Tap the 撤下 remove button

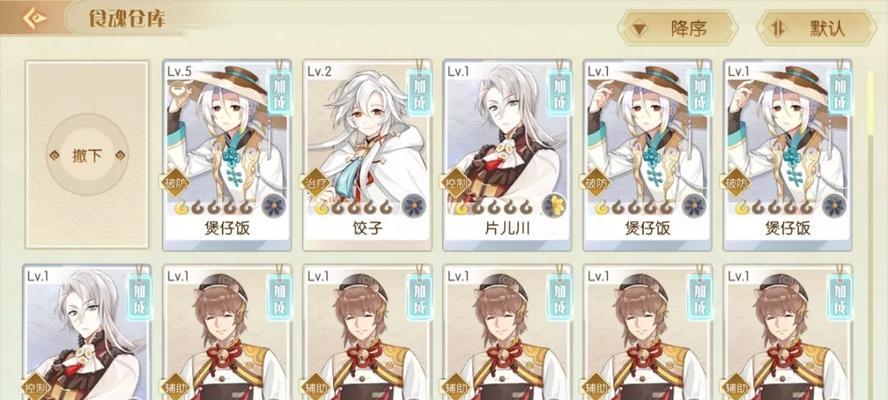click(x=87, y=155)
